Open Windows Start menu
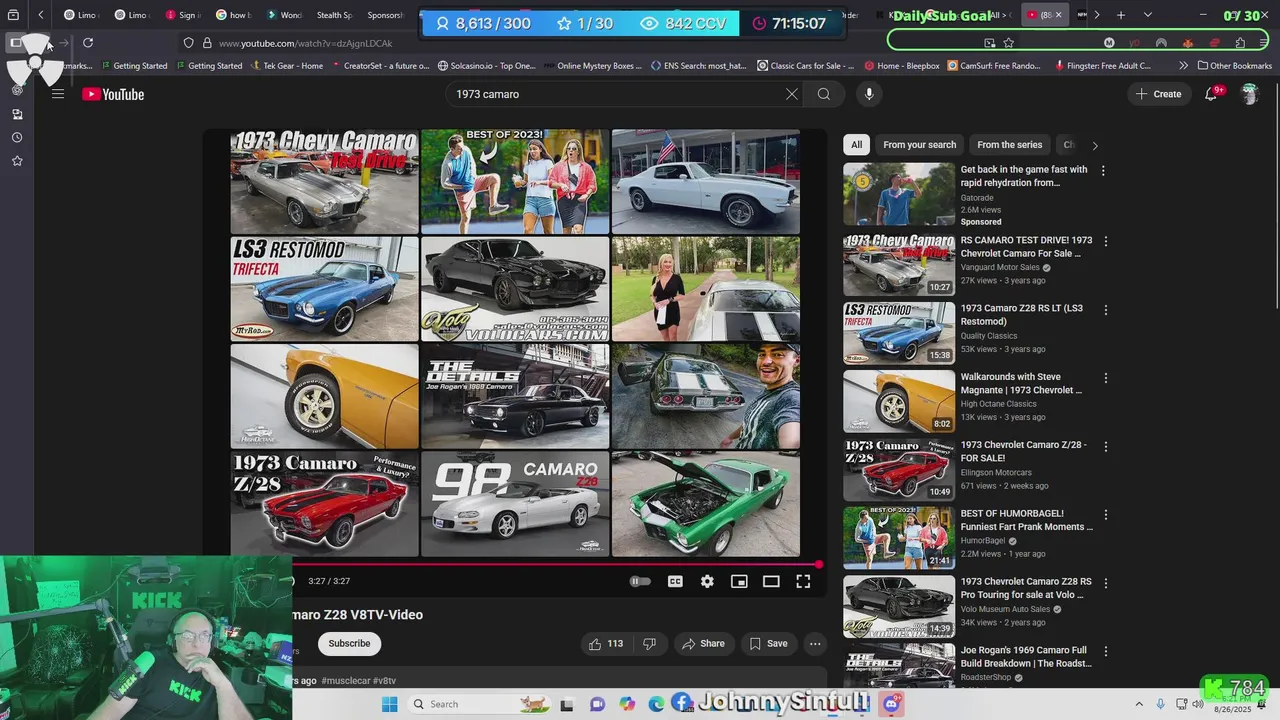The image size is (1280, 720). 389,704
